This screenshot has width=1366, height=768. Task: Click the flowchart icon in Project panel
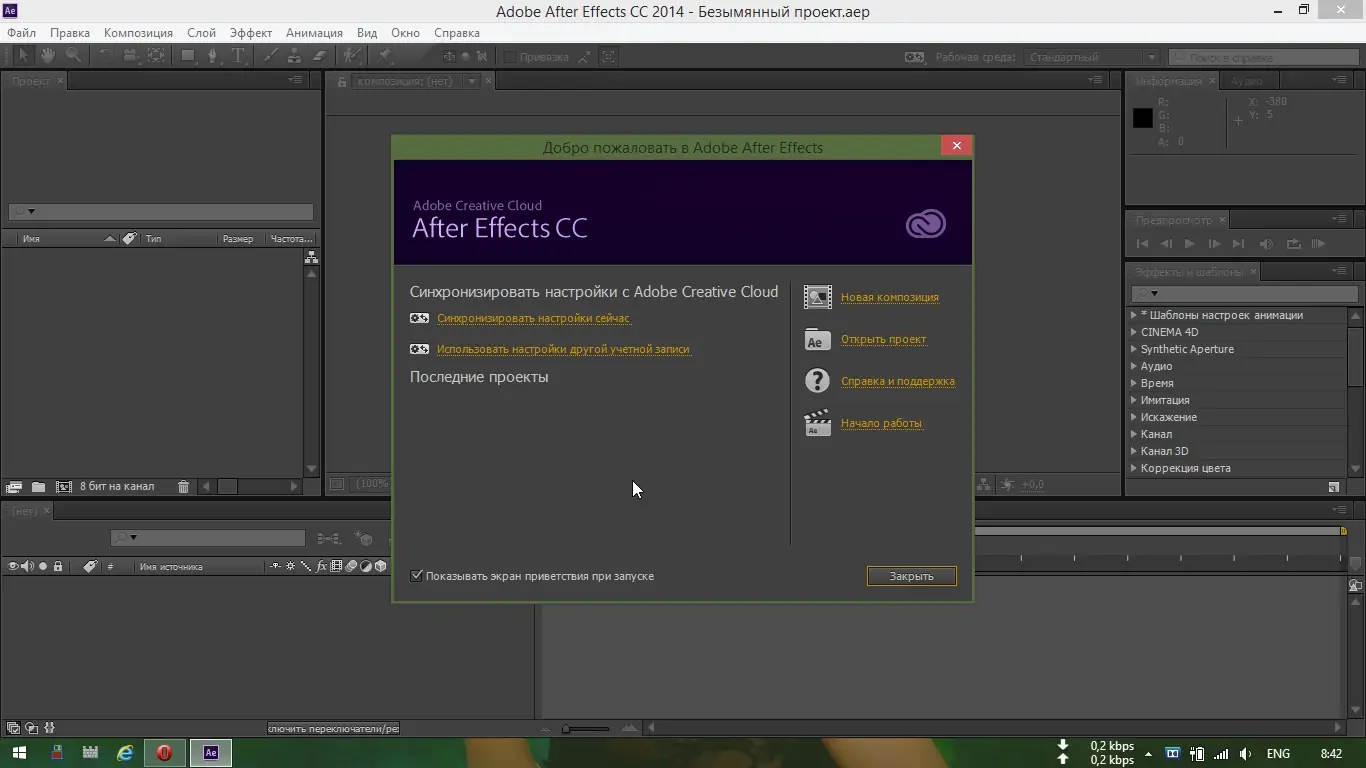[311, 257]
